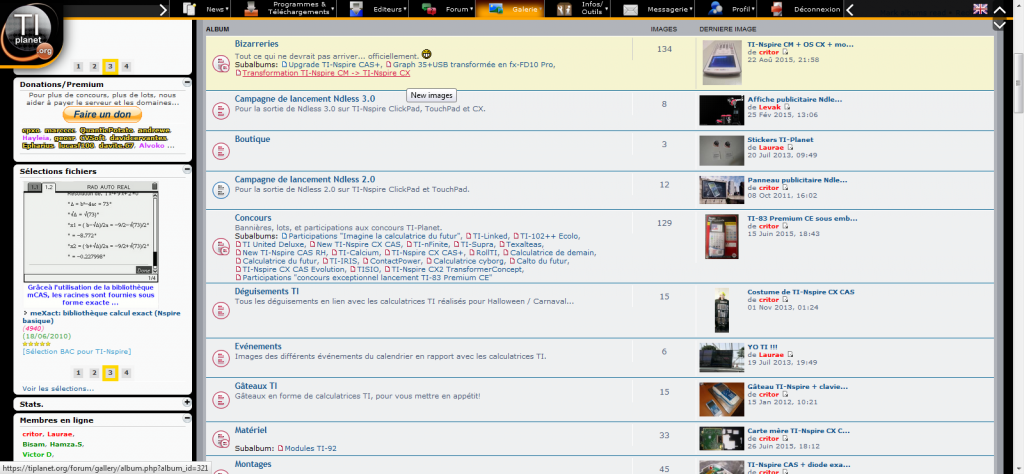Open the Evénements latest image thumbnail
Viewport: 1024px width, 474px height.
point(722,358)
